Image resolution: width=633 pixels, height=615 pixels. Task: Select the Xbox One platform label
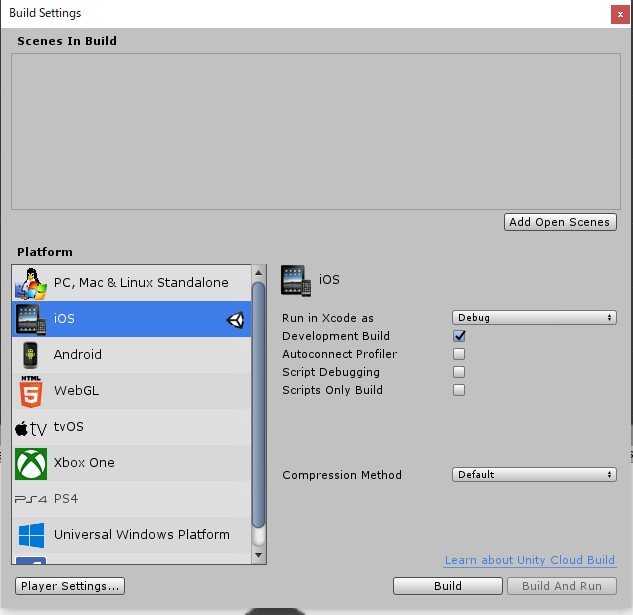84,462
